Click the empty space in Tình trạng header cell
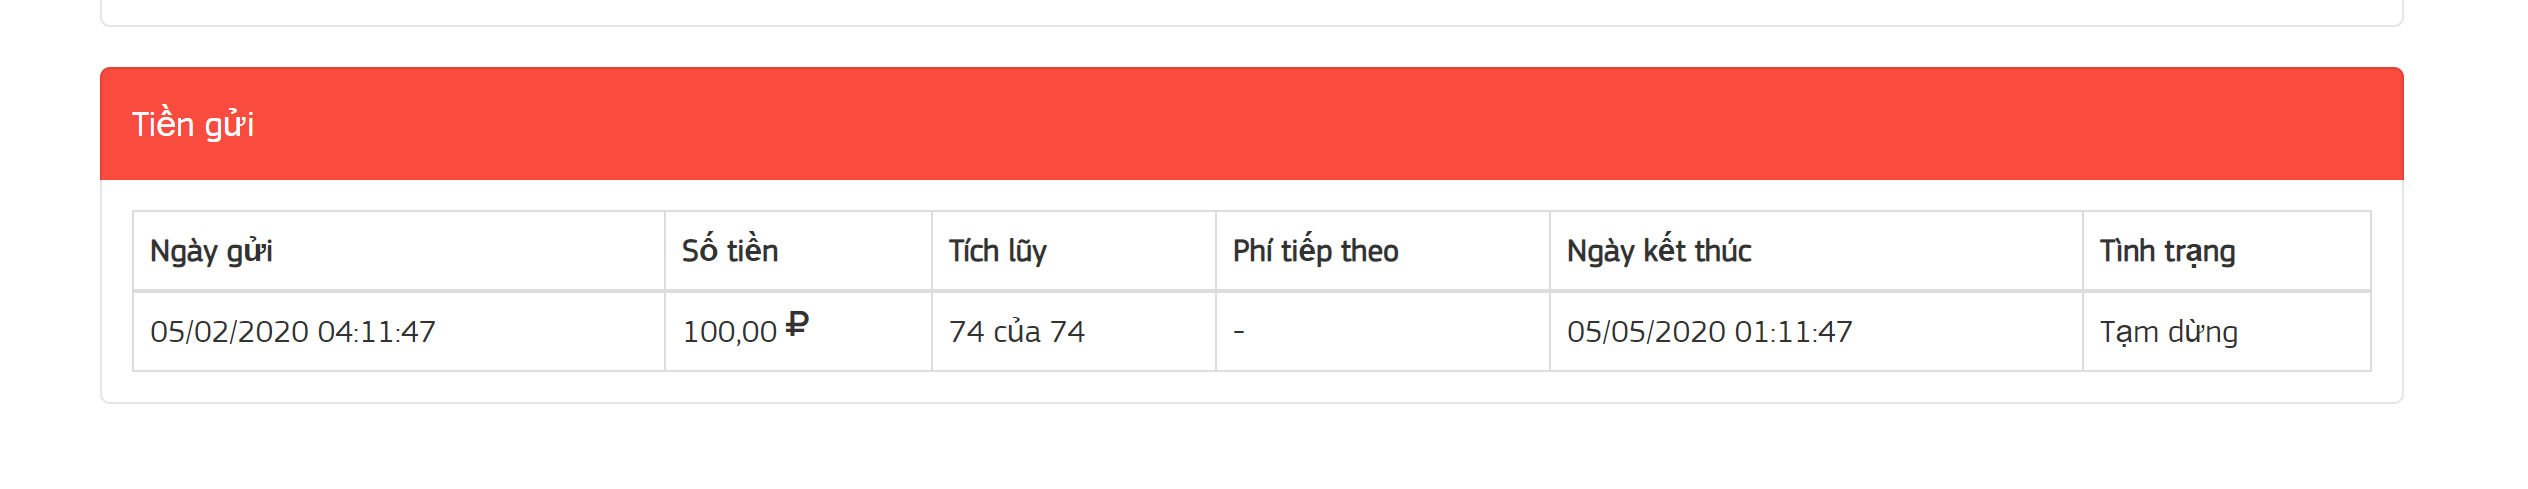This screenshot has height=489, width=2528. point(2310,251)
